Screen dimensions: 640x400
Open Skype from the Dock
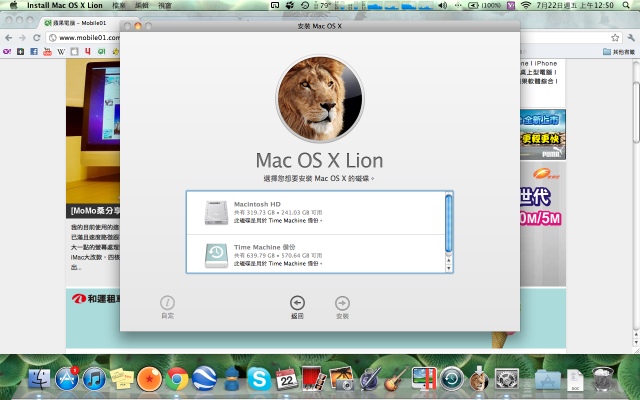coord(259,379)
